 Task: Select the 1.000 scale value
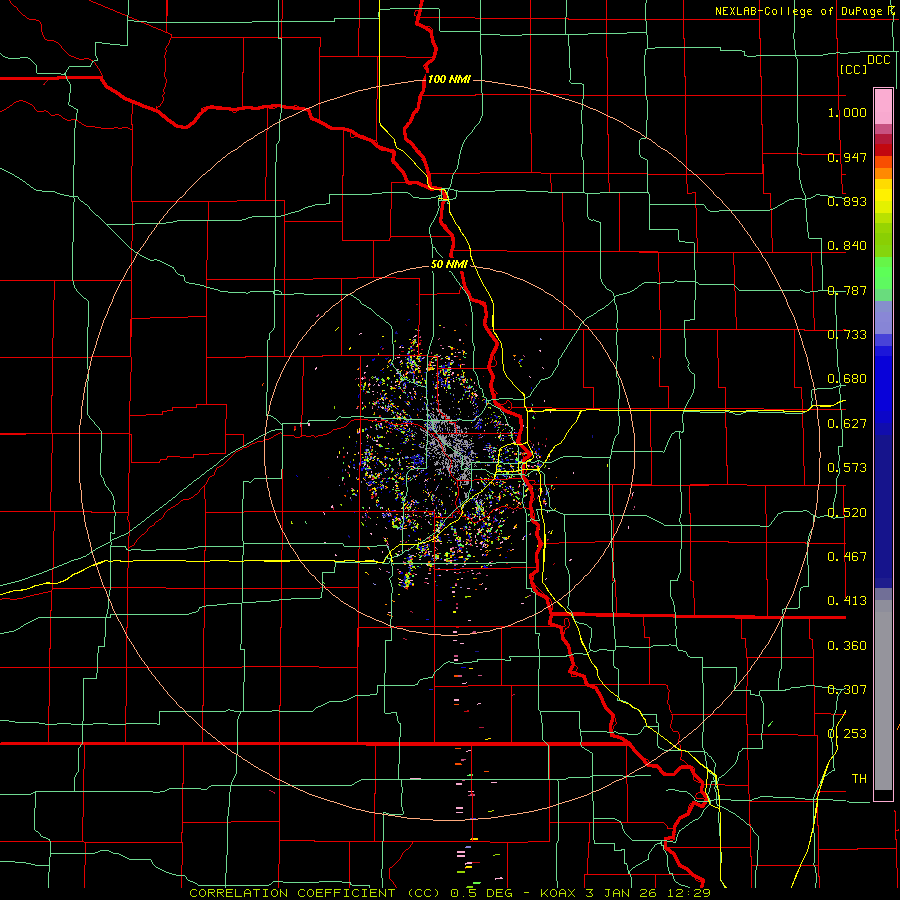pyautogui.click(x=847, y=112)
